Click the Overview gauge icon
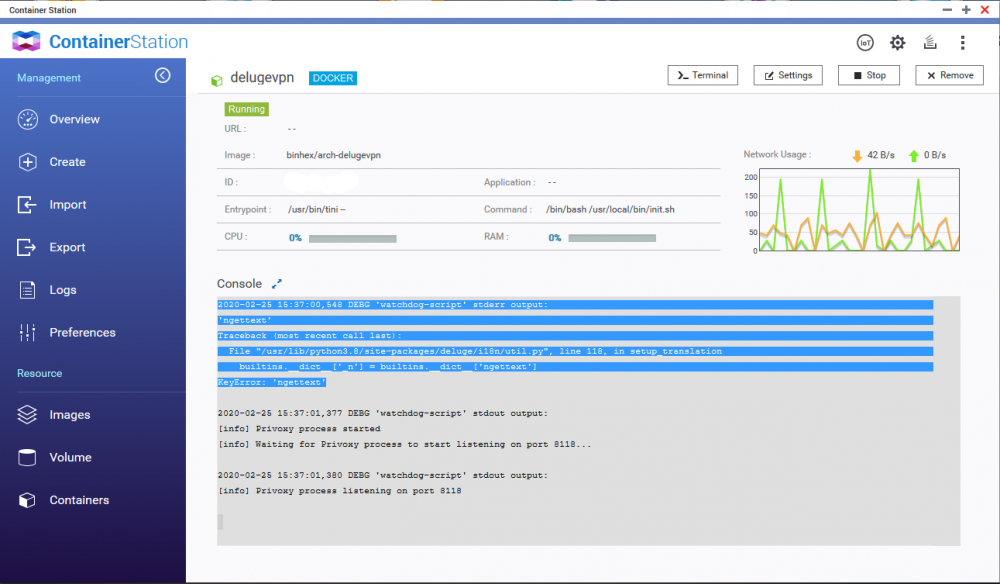This screenshot has height=584, width=1000. click(27, 119)
